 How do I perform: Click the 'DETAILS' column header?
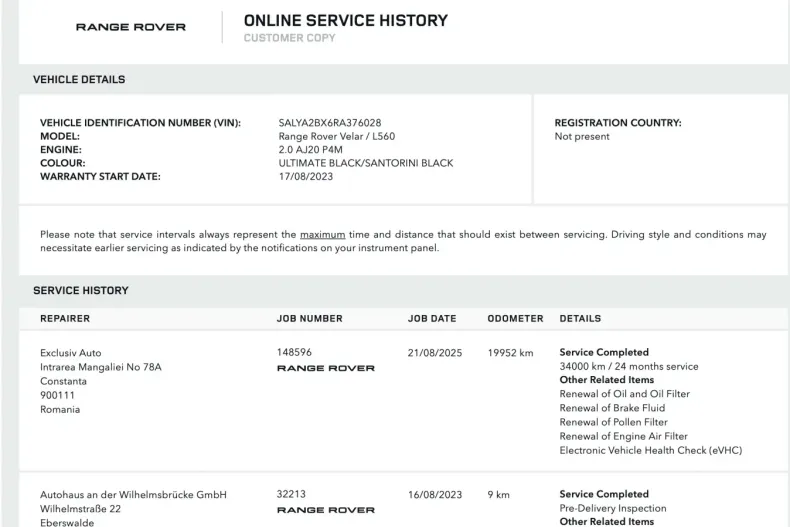point(580,318)
